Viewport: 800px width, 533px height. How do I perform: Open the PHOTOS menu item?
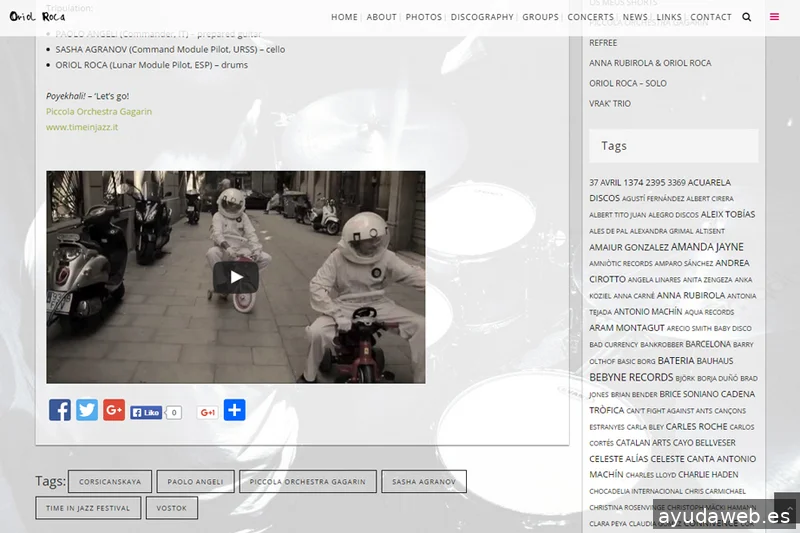(423, 17)
